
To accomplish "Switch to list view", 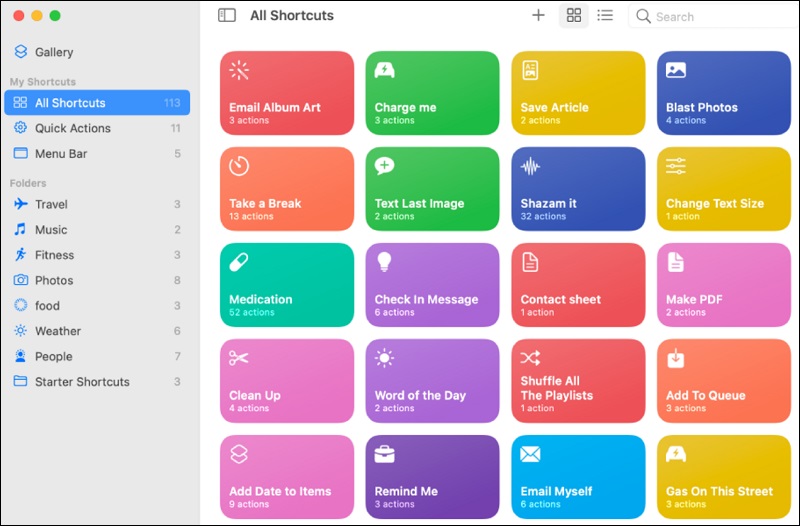I will (x=605, y=15).
